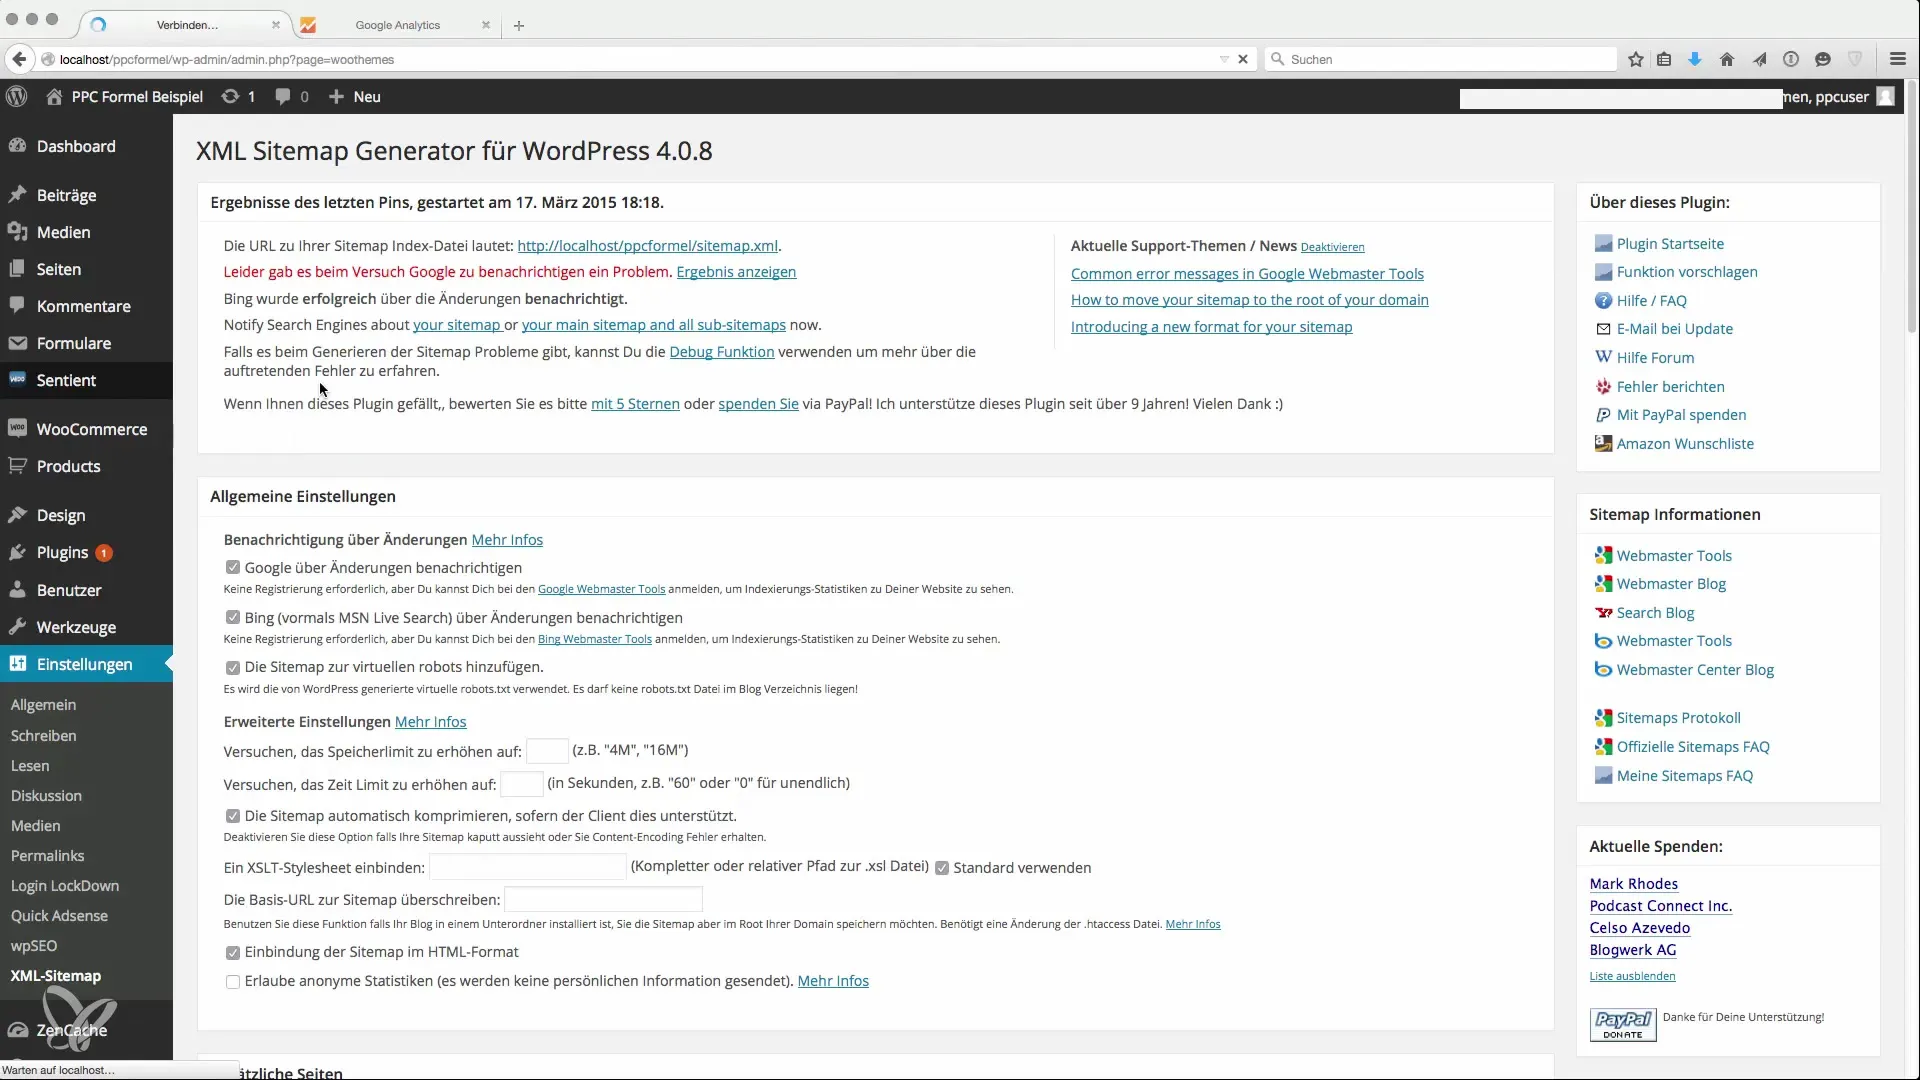Toggle Standard verwenden checkbox

(x=942, y=868)
